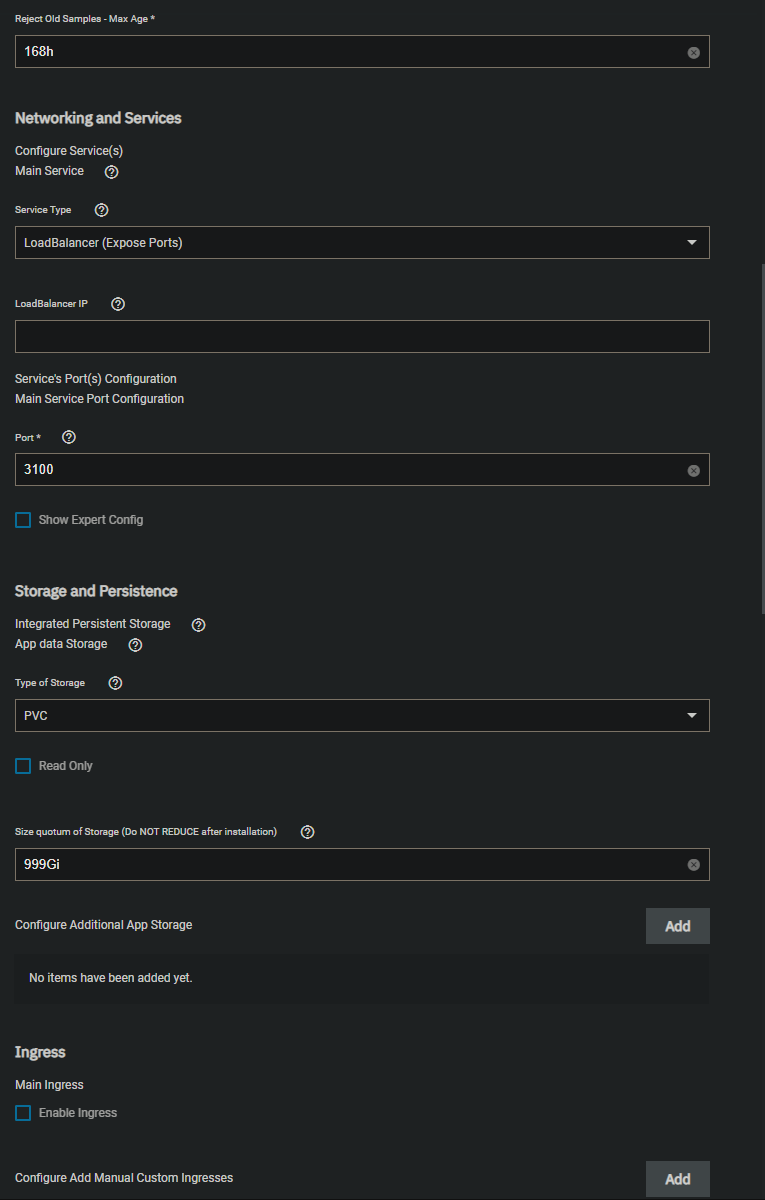The height and width of the screenshot is (1200, 765).
Task: Add an Additional App Storage entry
Action: 677,926
